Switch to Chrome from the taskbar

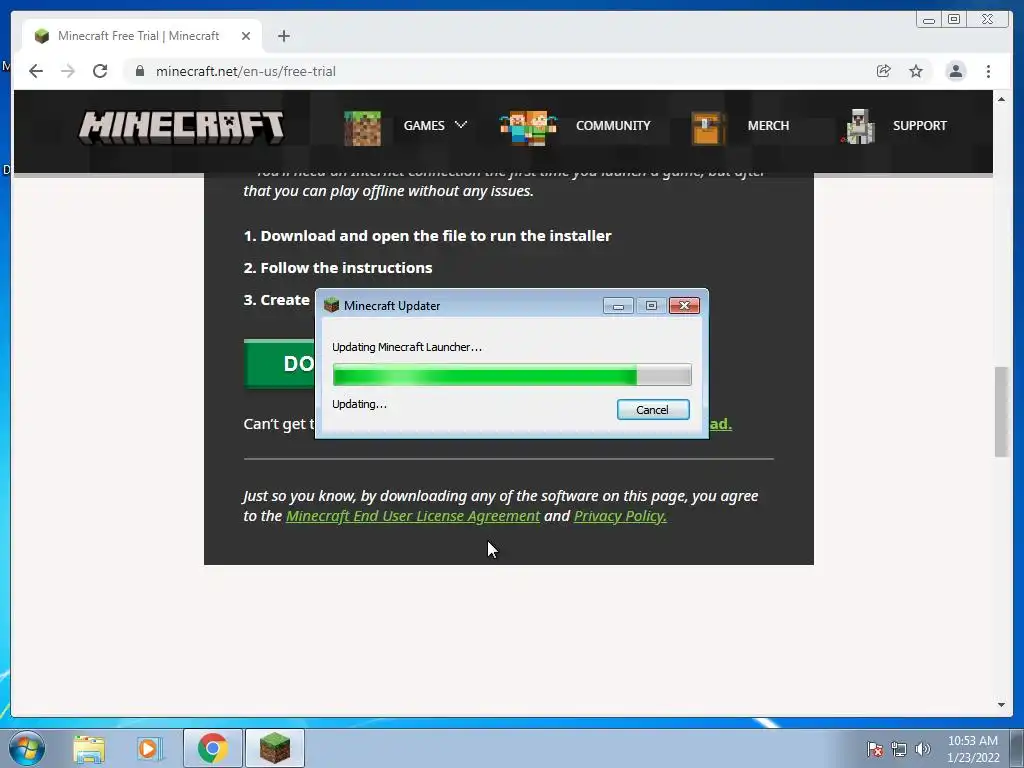(x=212, y=748)
